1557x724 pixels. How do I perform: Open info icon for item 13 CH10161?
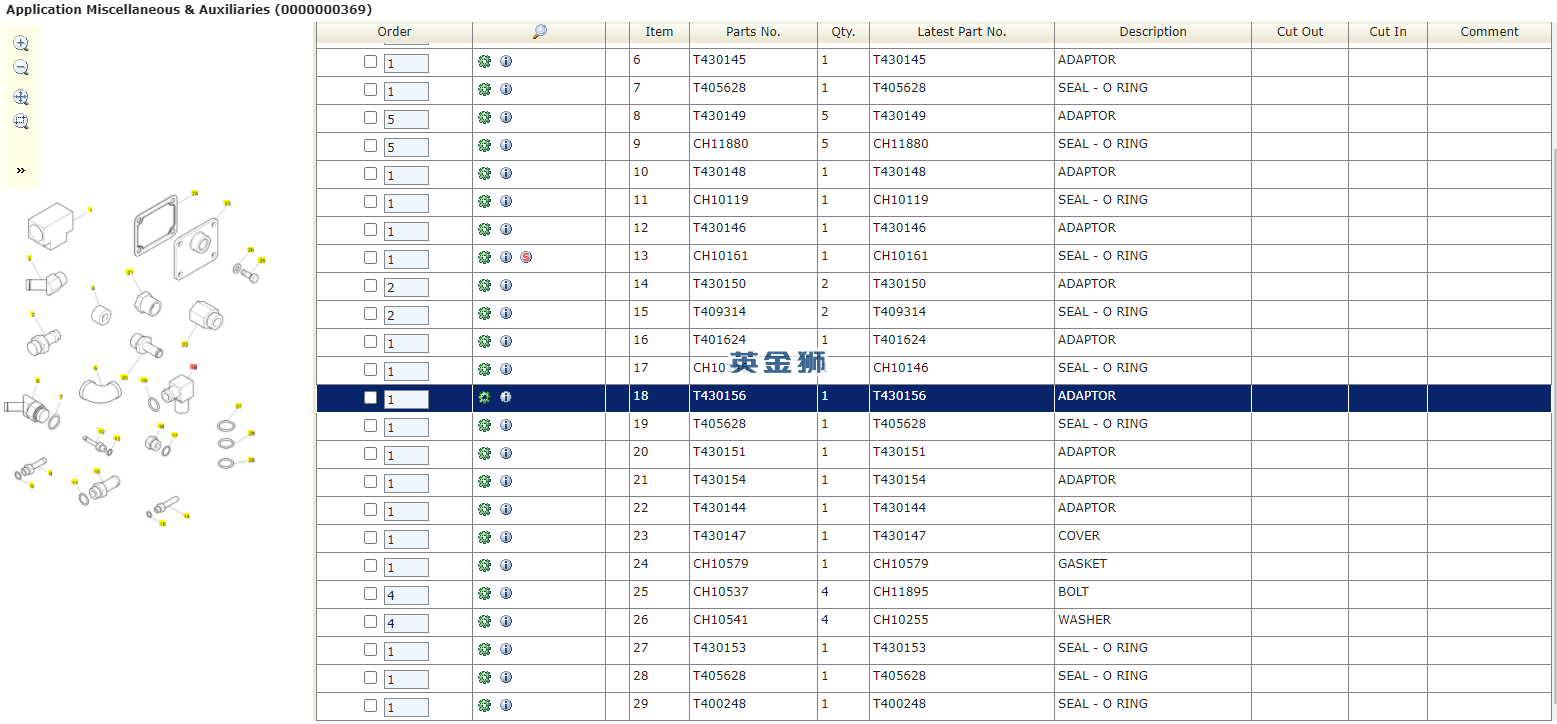point(506,257)
